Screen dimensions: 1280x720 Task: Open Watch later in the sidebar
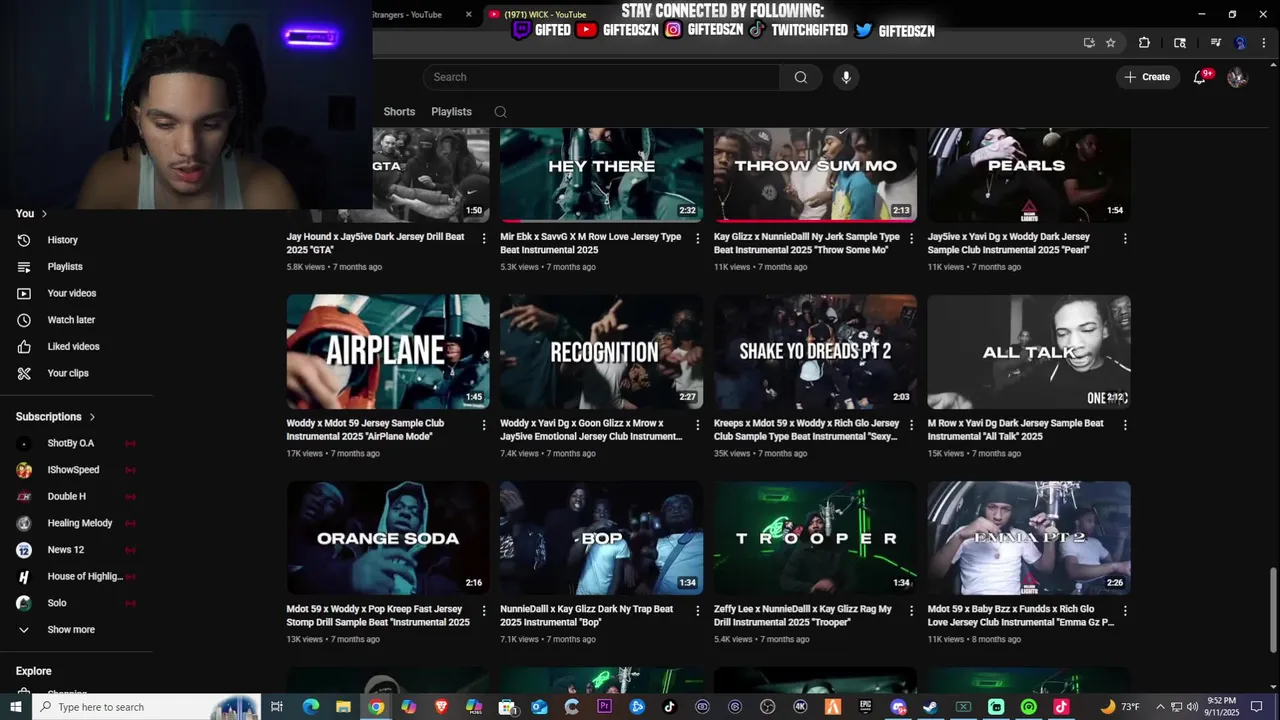tap(71, 320)
